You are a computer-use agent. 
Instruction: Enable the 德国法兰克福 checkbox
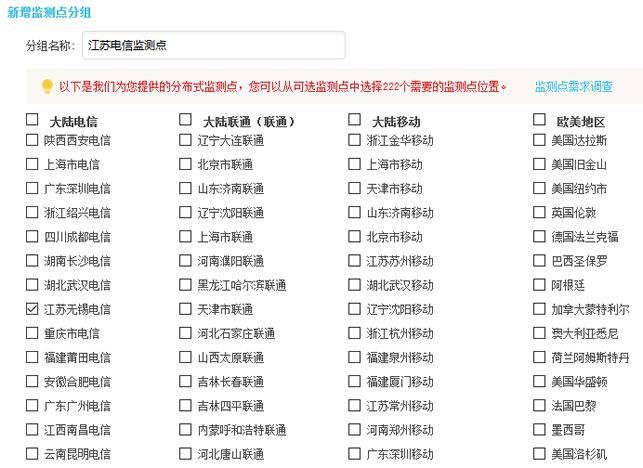pos(540,237)
